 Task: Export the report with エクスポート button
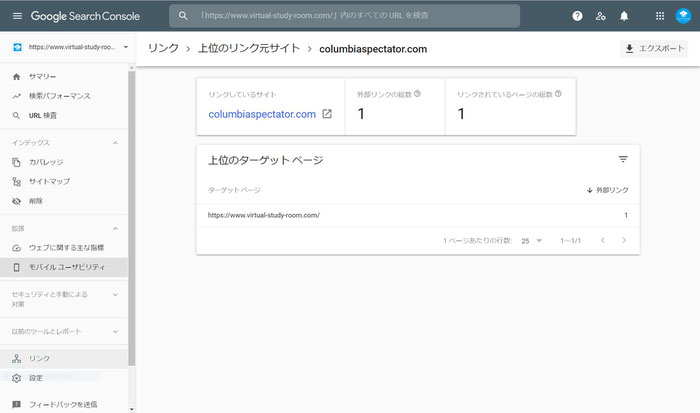(x=654, y=49)
